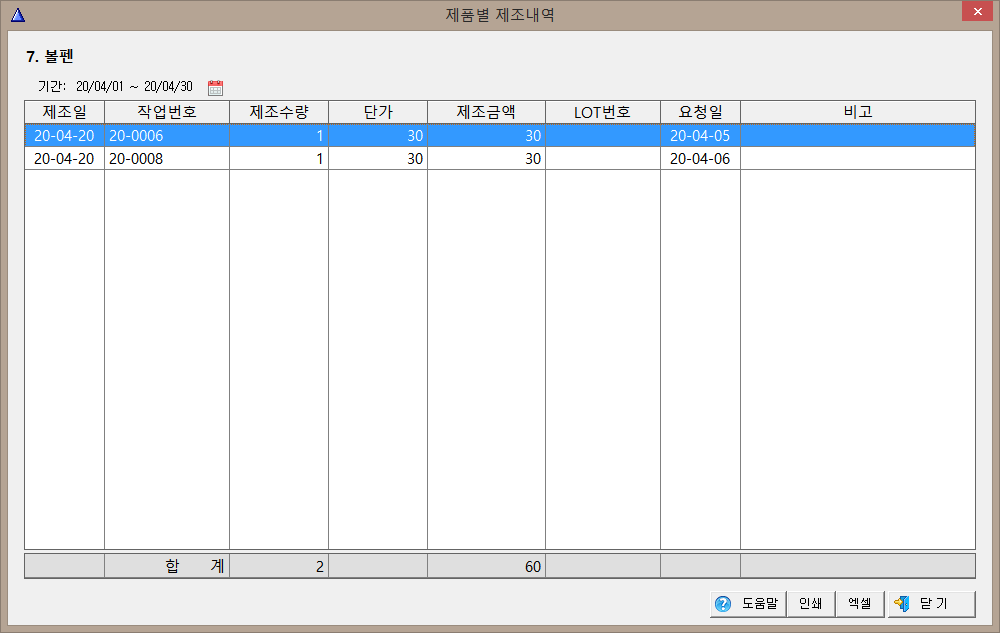This screenshot has height=633, width=1000.
Task: Click the 비고 cell in the 20-0006 row
Action: click(x=858, y=136)
